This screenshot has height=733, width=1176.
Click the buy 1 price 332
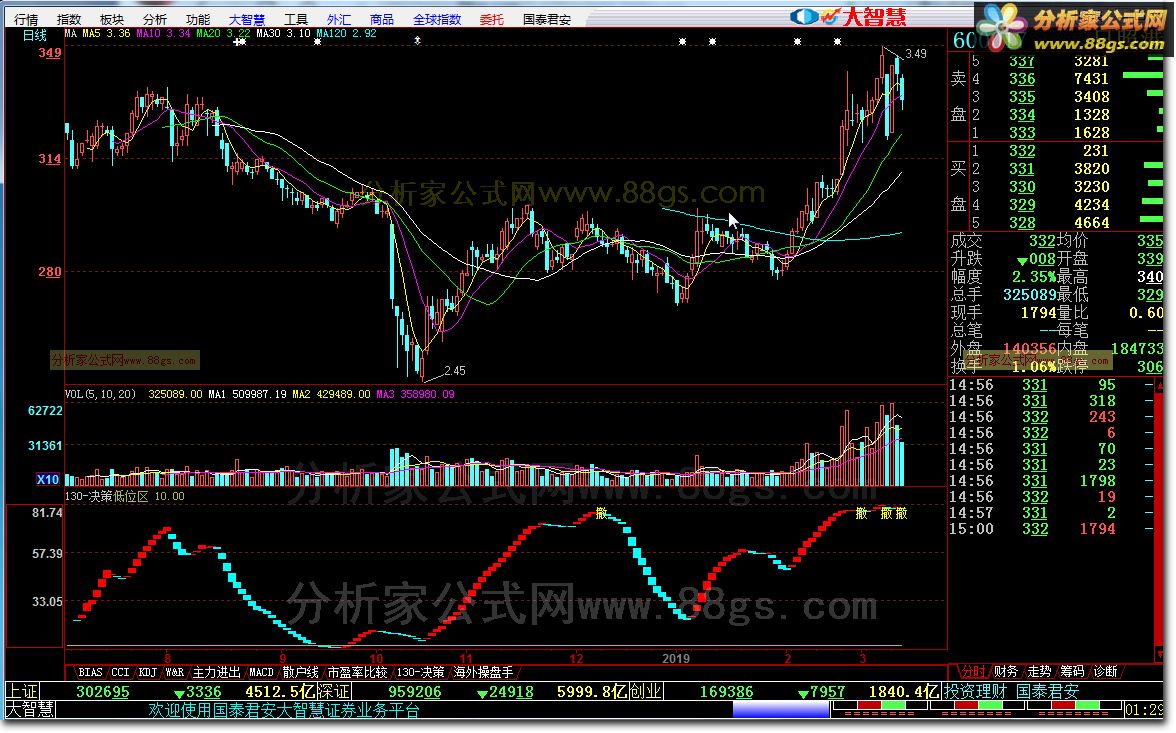(1022, 151)
